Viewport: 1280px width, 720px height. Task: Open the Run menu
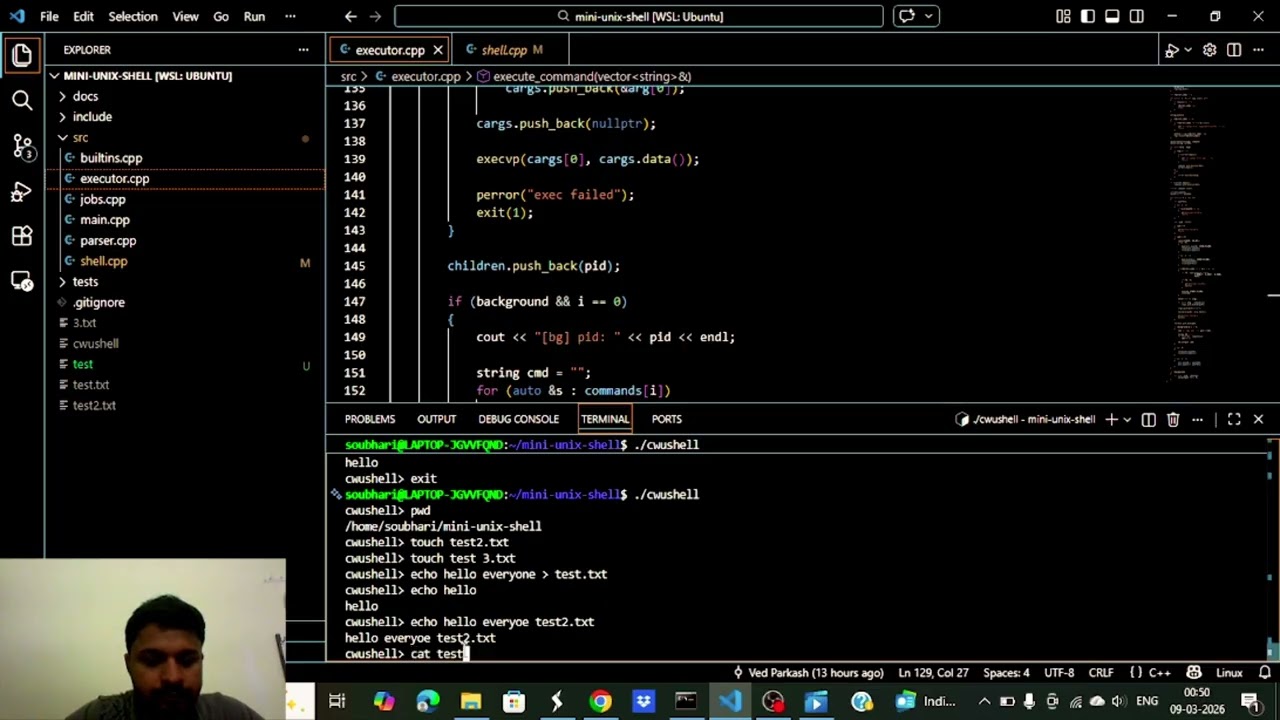coord(254,16)
